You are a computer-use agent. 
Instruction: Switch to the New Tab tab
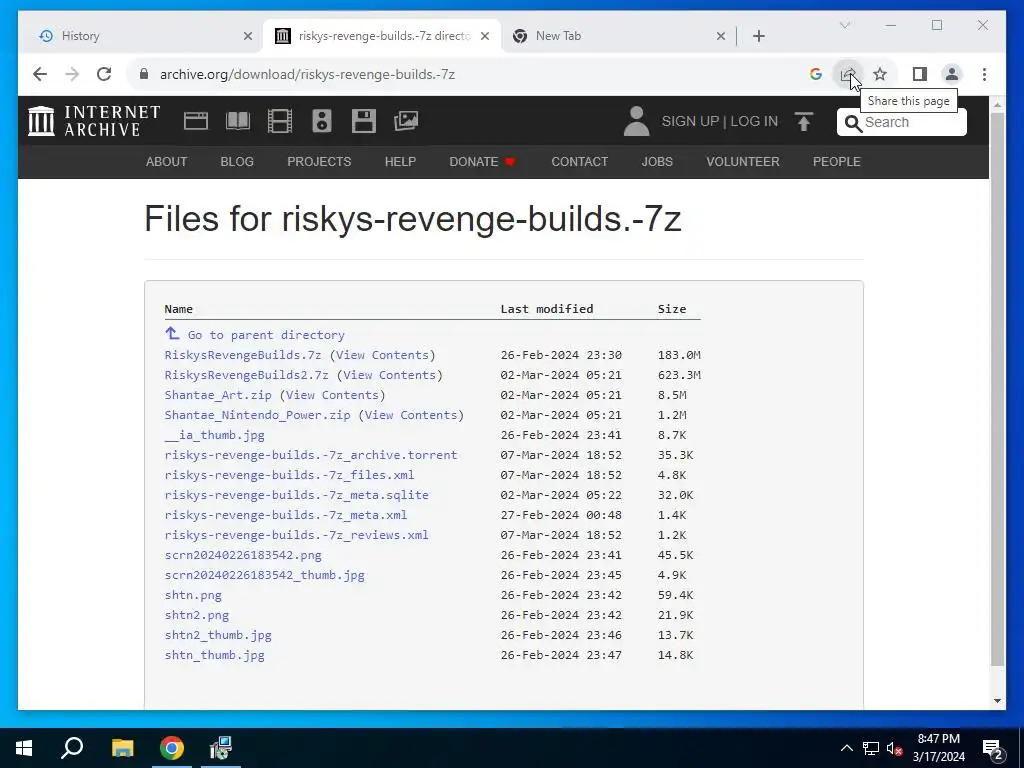[613, 36]
